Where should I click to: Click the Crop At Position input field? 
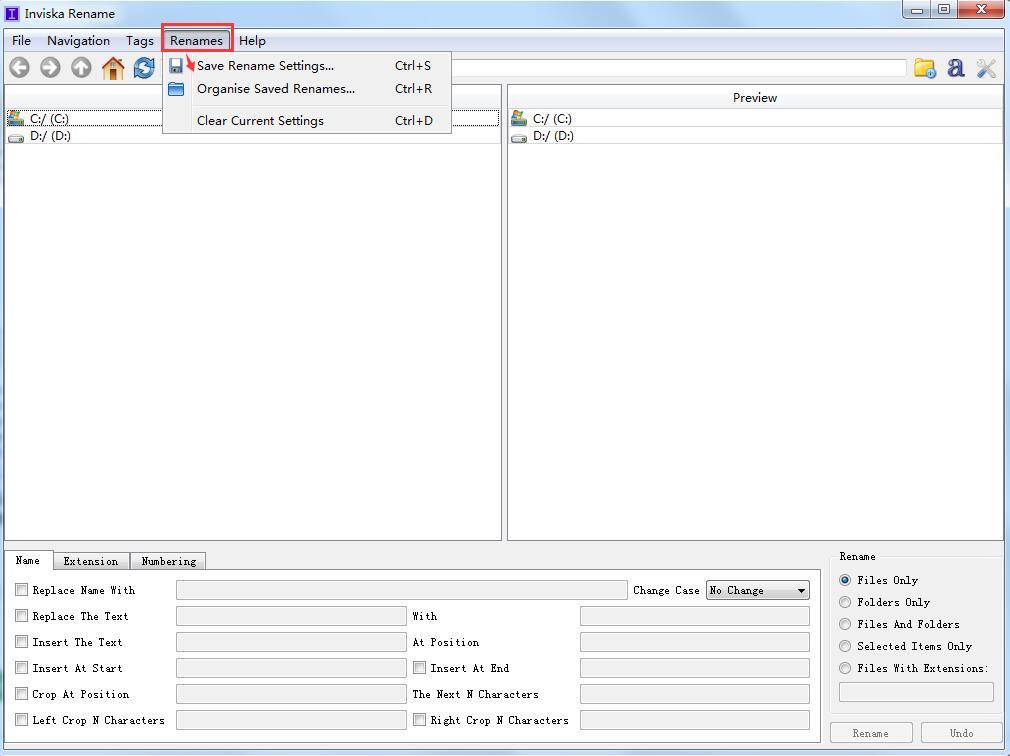(x=291, y=694)
